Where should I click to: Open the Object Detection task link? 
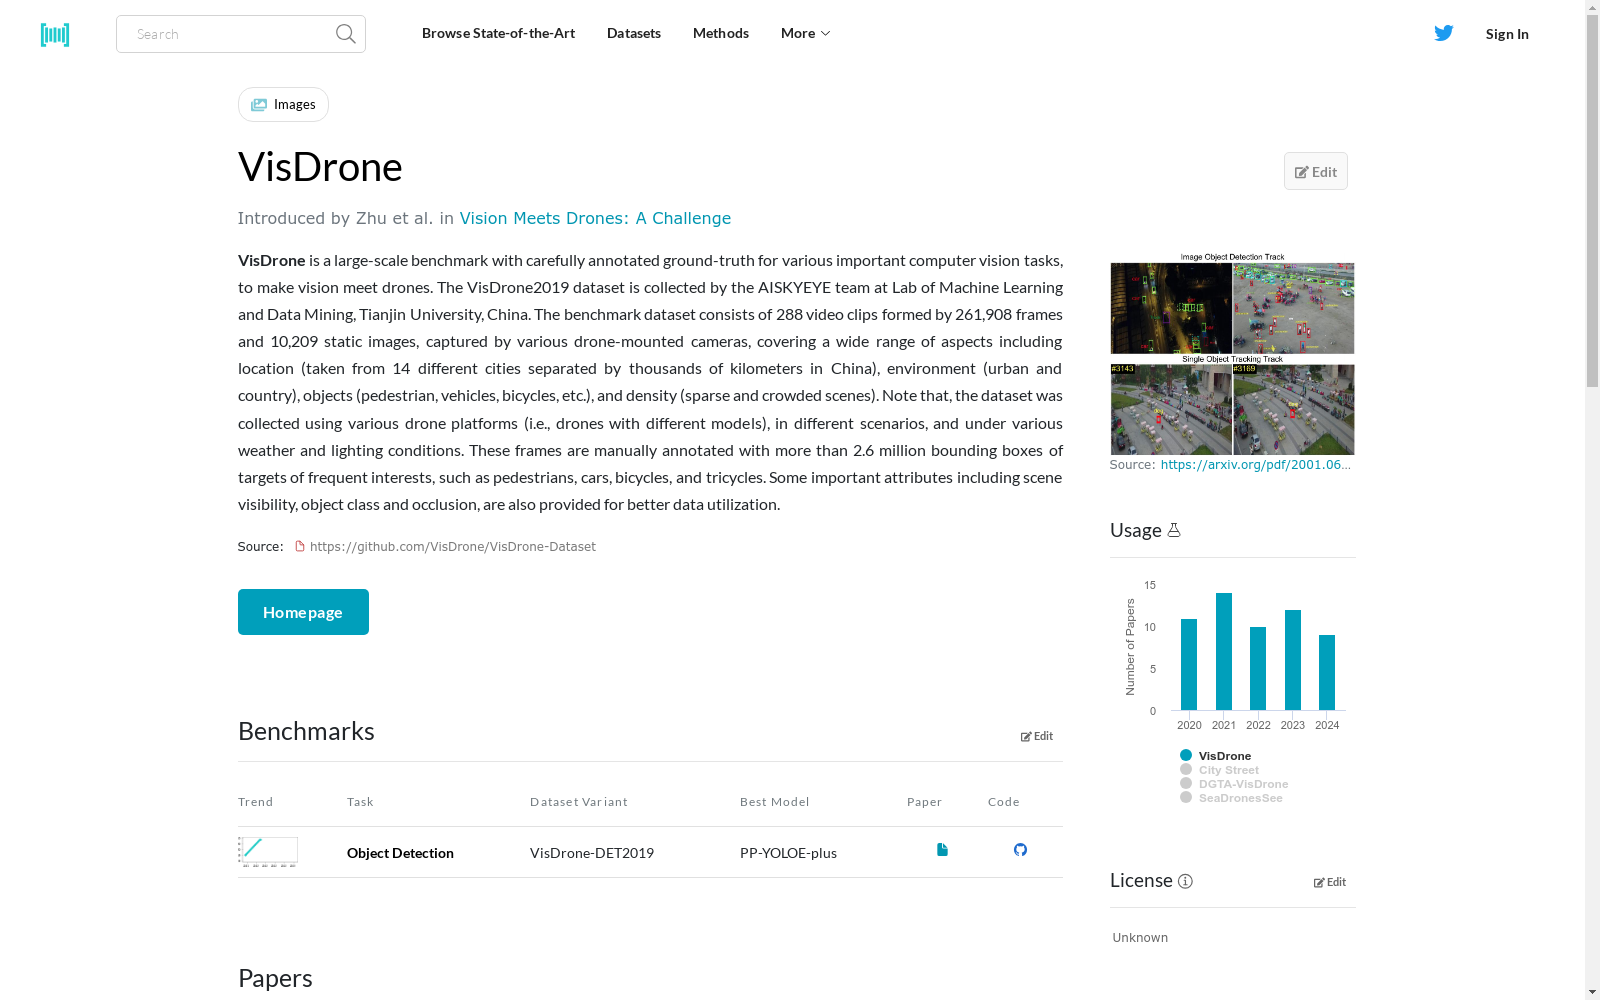pyautogui.click(x=400, y=853)
